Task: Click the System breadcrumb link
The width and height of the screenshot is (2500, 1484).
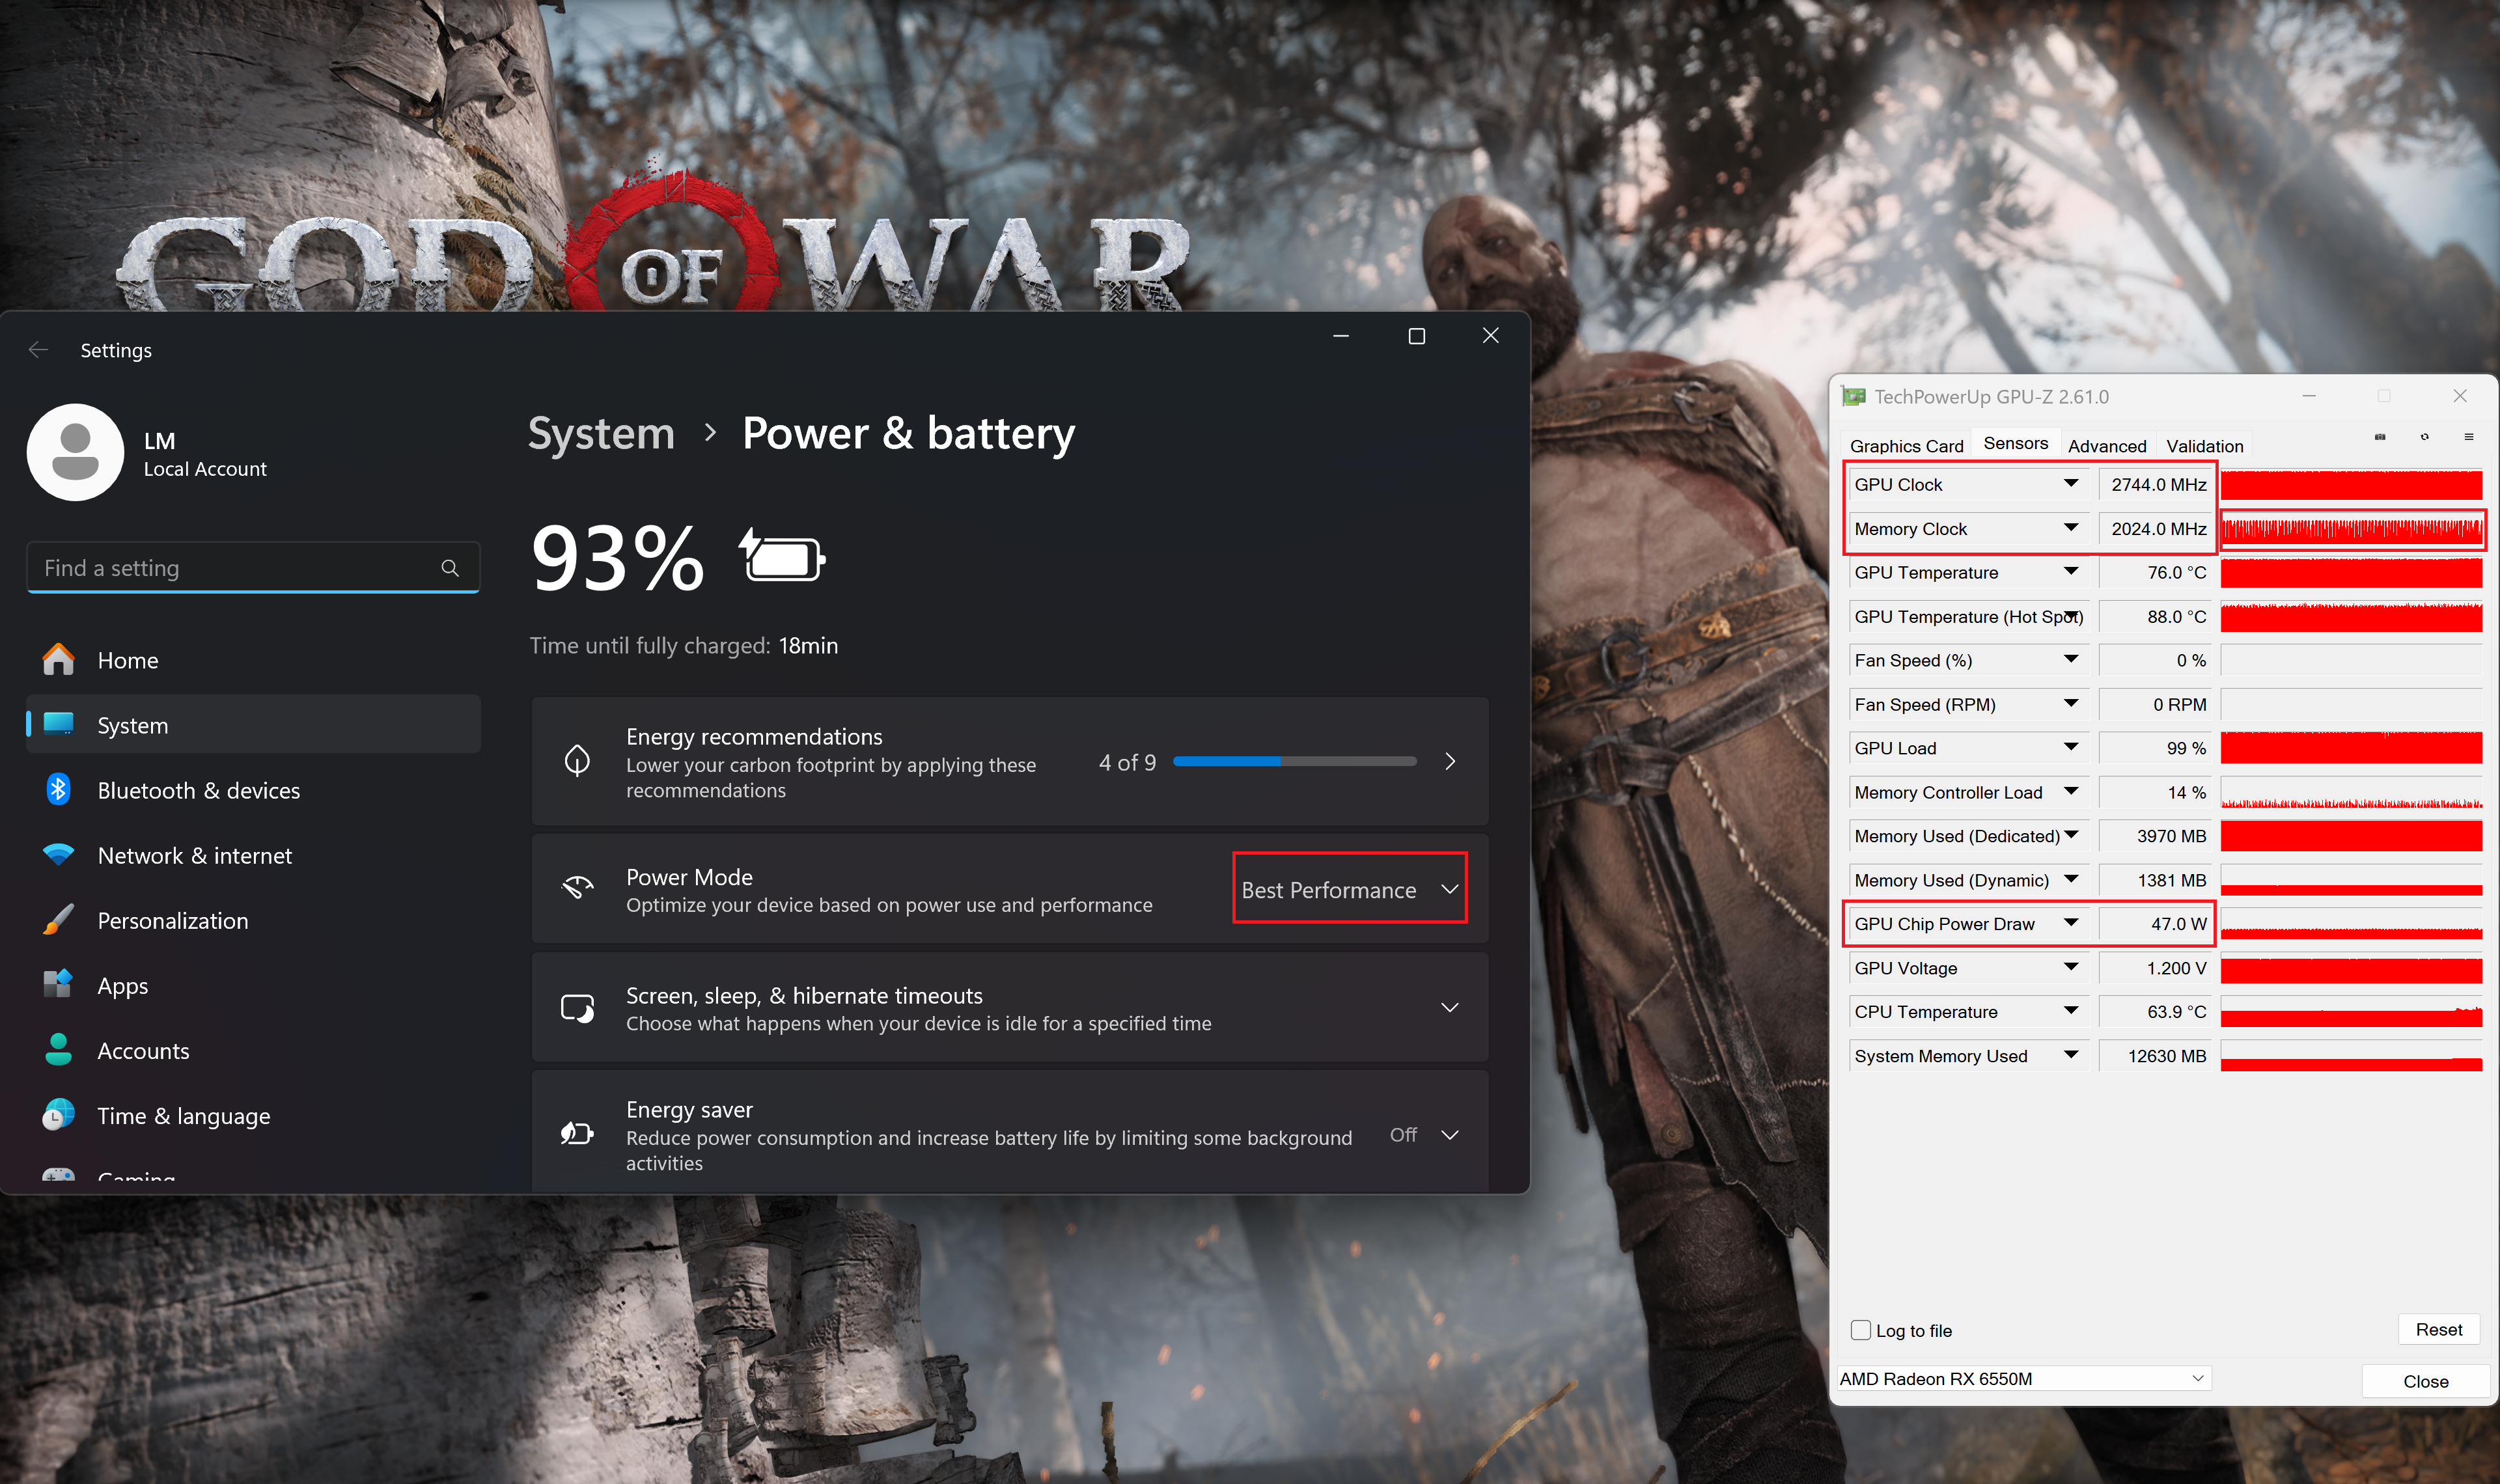Action: coord(601,434)
